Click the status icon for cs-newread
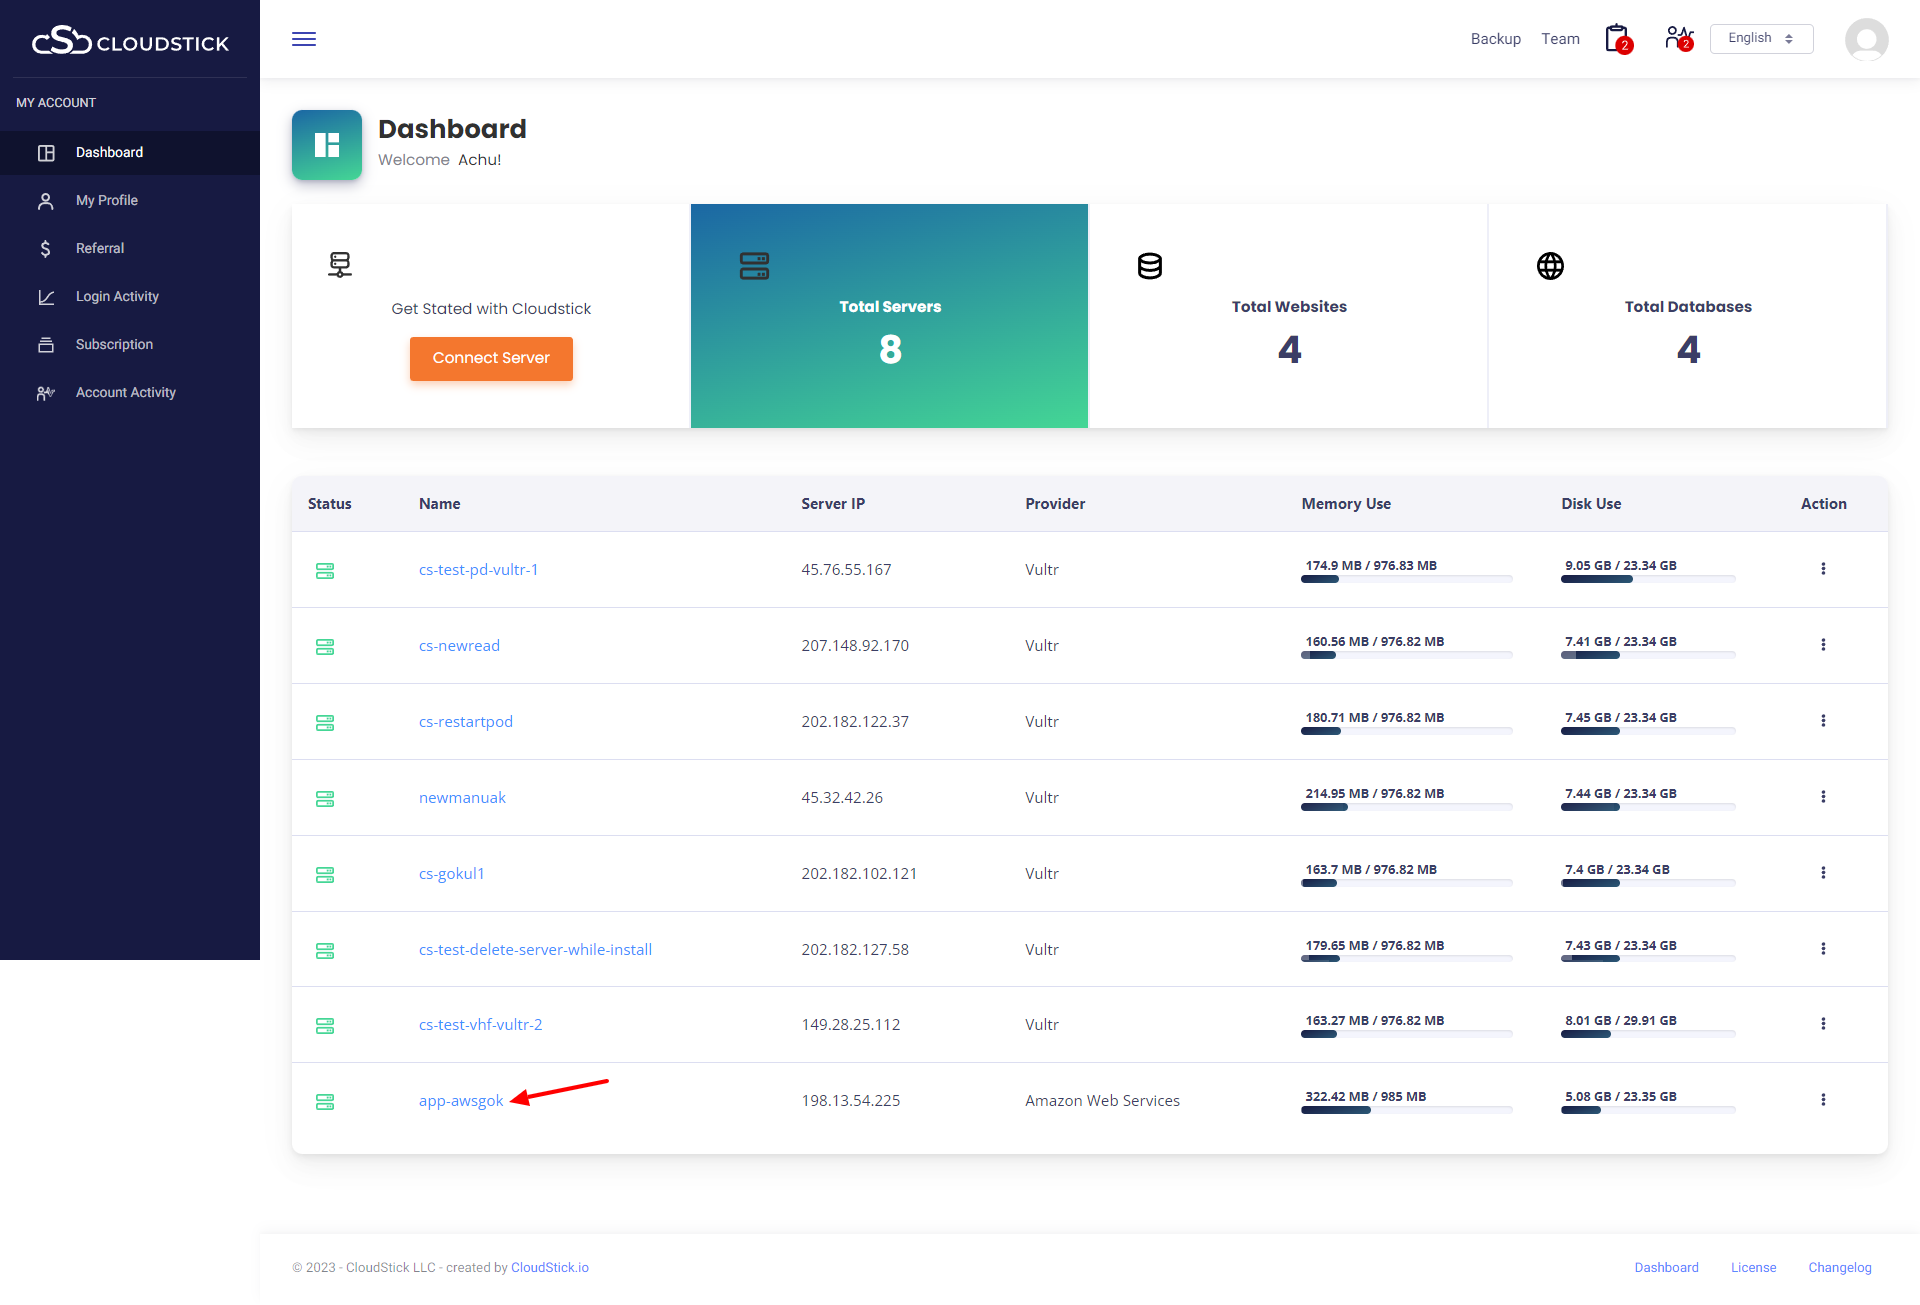Image resolution: width=1920 pixels, height=1305 pixels. [x=325, y=647]
